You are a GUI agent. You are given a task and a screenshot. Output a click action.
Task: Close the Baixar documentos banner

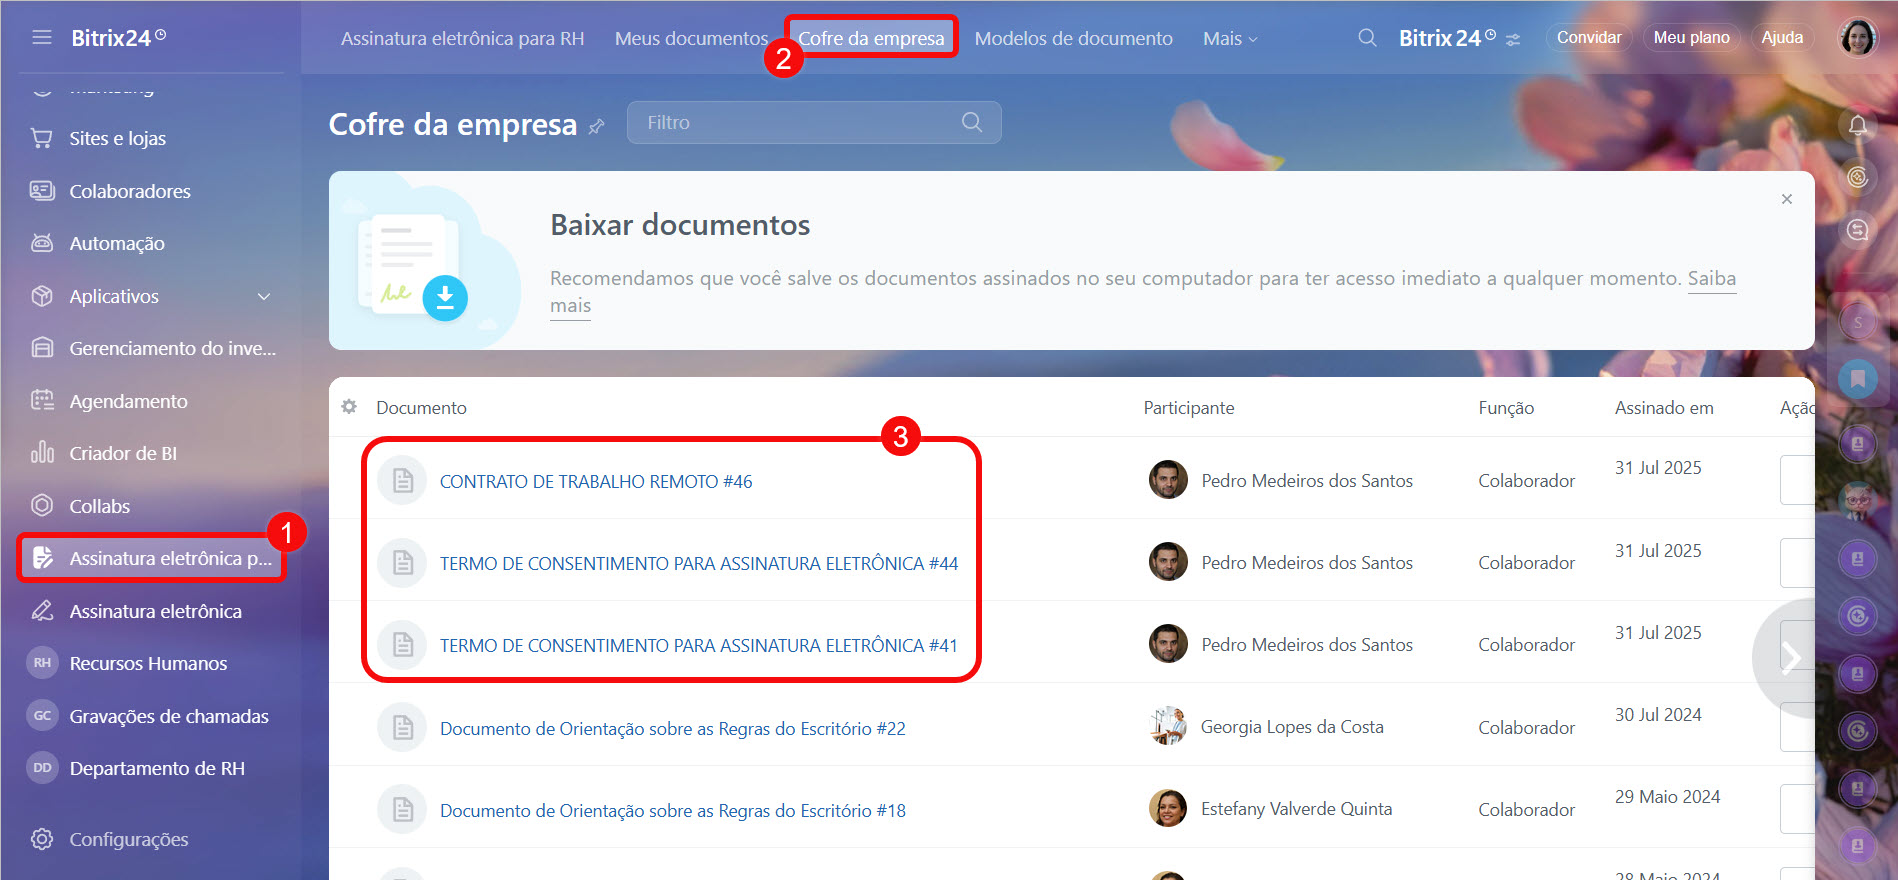[x=1786, y=199]
